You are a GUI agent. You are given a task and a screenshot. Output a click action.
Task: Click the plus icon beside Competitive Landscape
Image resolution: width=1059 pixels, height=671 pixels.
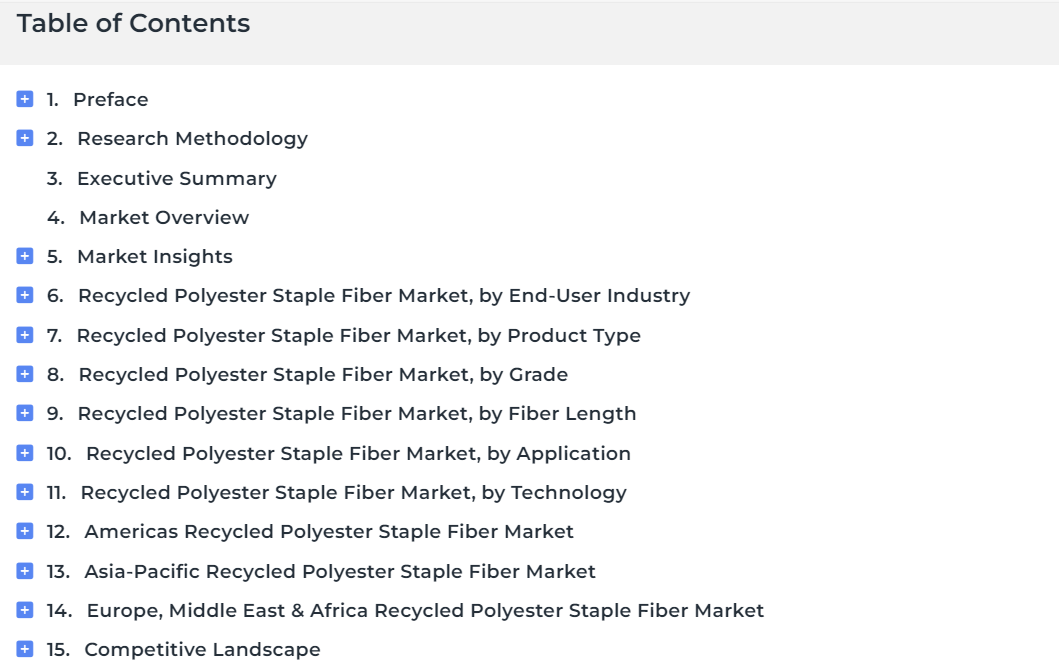tap(25, 650)
